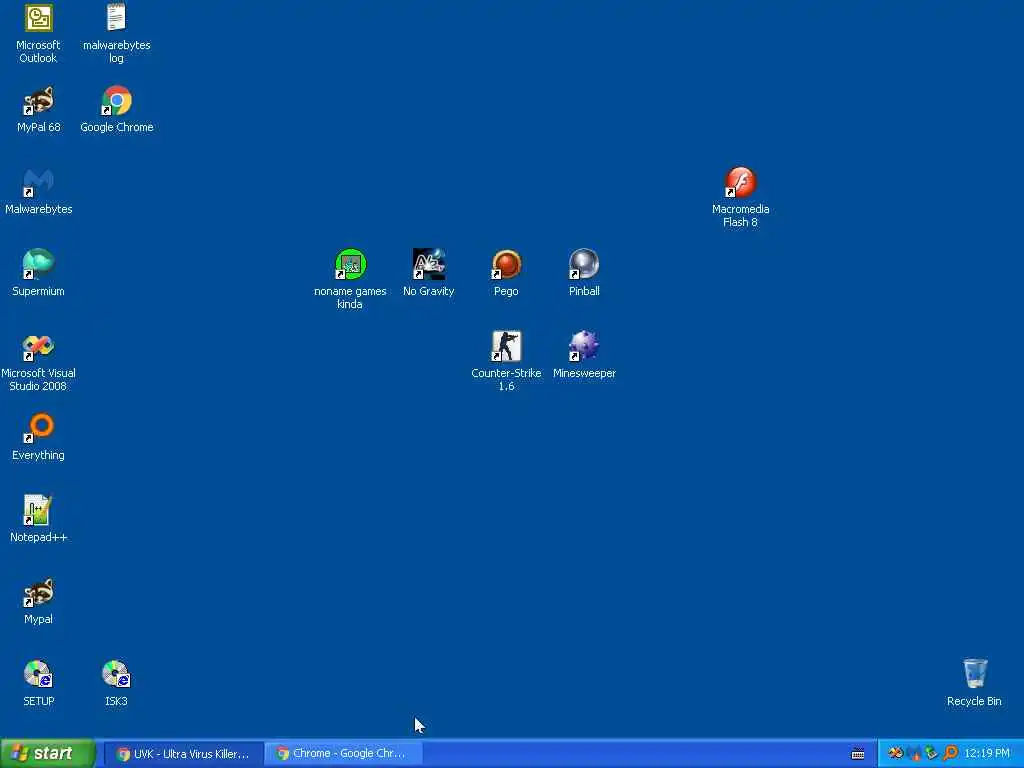
Task: Select the Minesweeper desktop shortcut
Action: [x=584, y=356]
